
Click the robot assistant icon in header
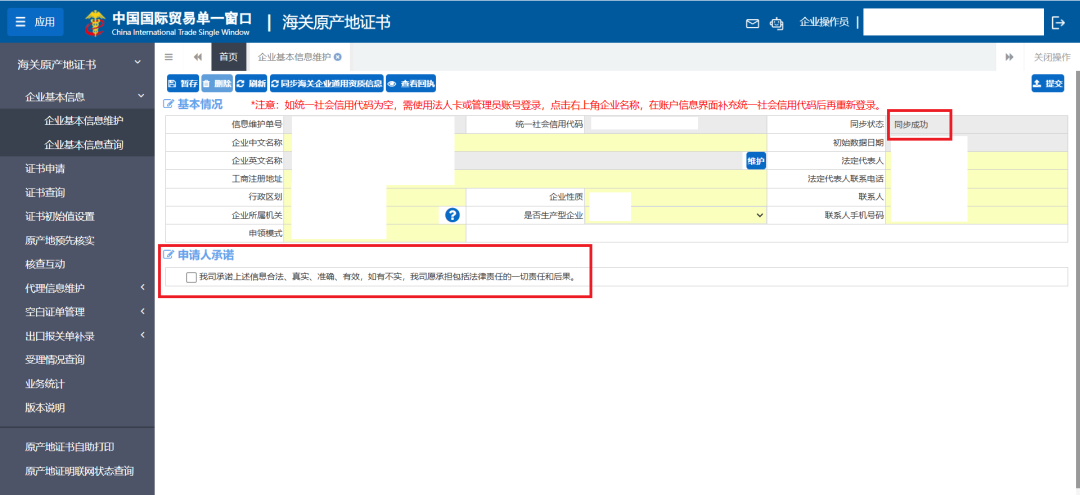pos(777,23)
